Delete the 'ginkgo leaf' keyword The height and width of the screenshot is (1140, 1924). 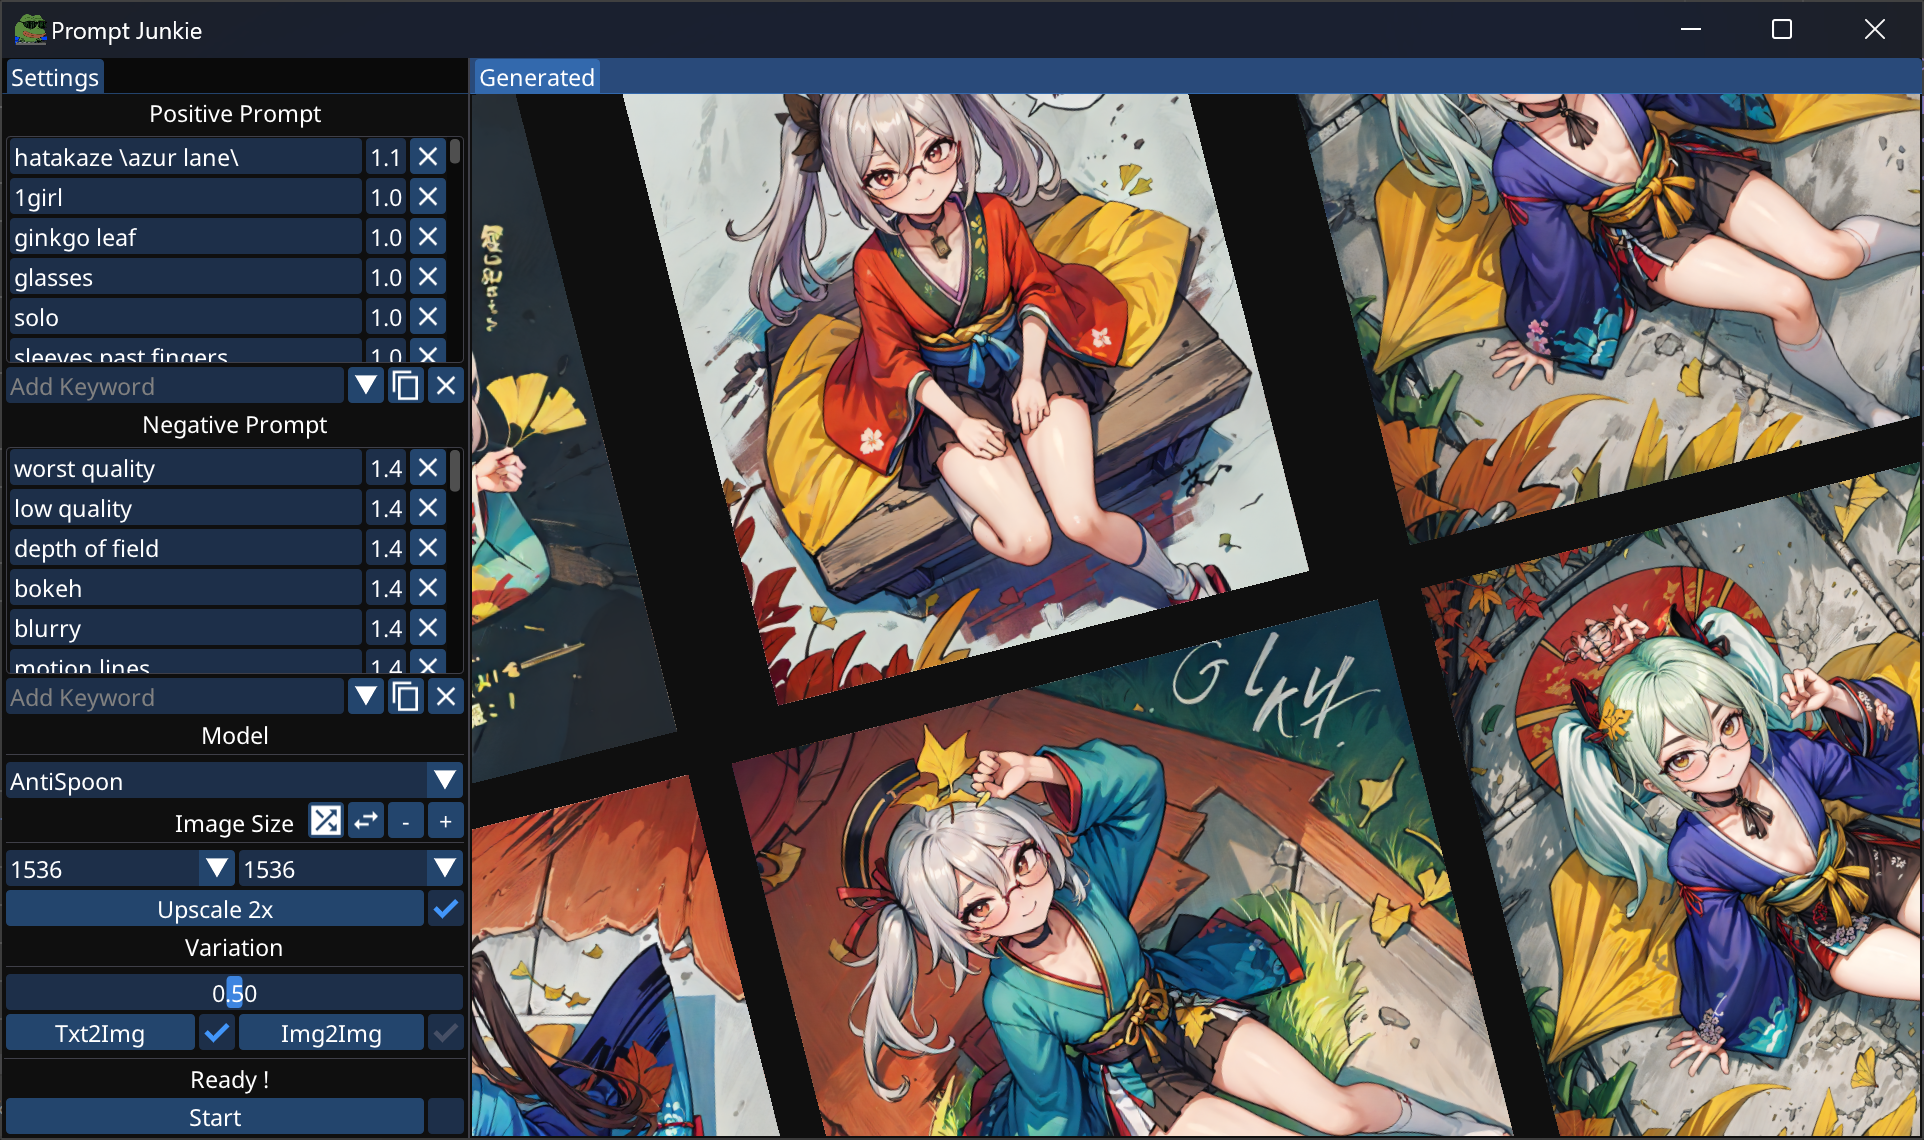click(x=428, y=237)
